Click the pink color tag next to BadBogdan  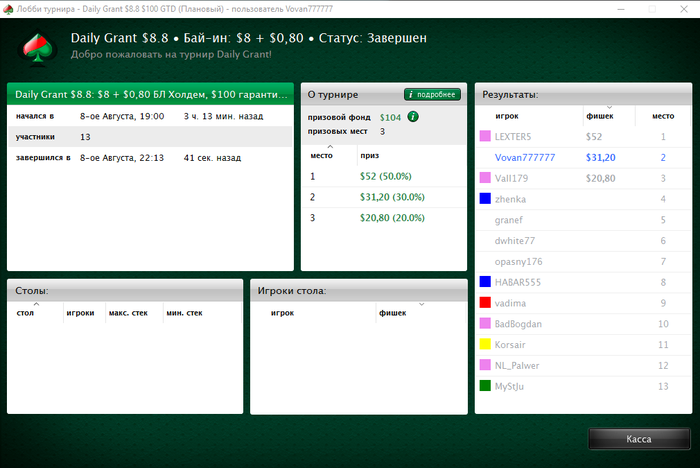pyautogui.click(x=485, y=323)
